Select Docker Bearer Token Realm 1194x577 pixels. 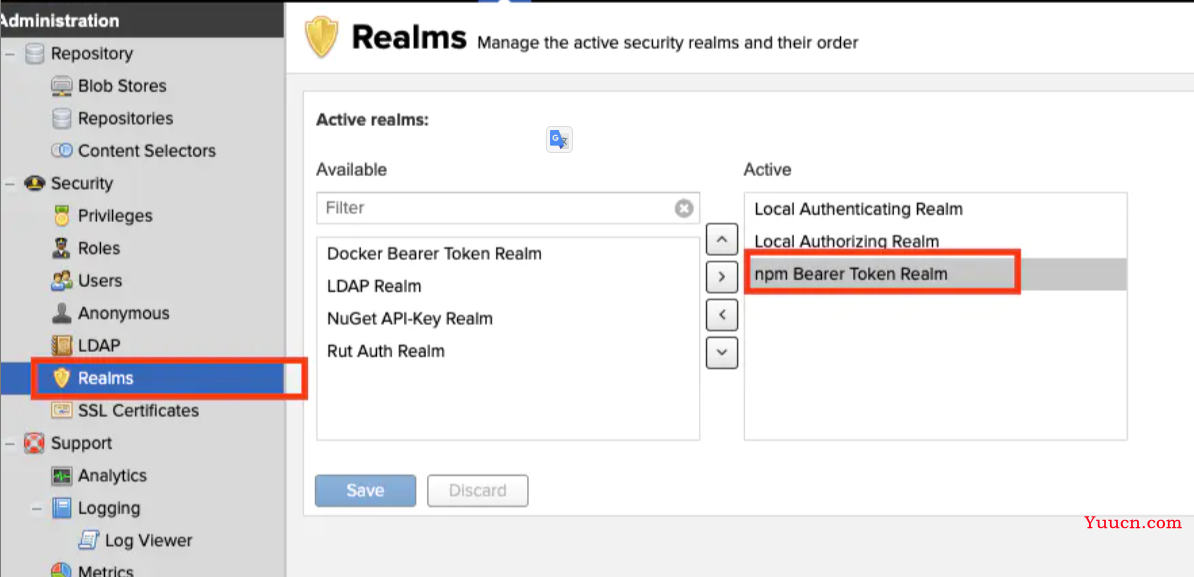[x=508, y=253]
